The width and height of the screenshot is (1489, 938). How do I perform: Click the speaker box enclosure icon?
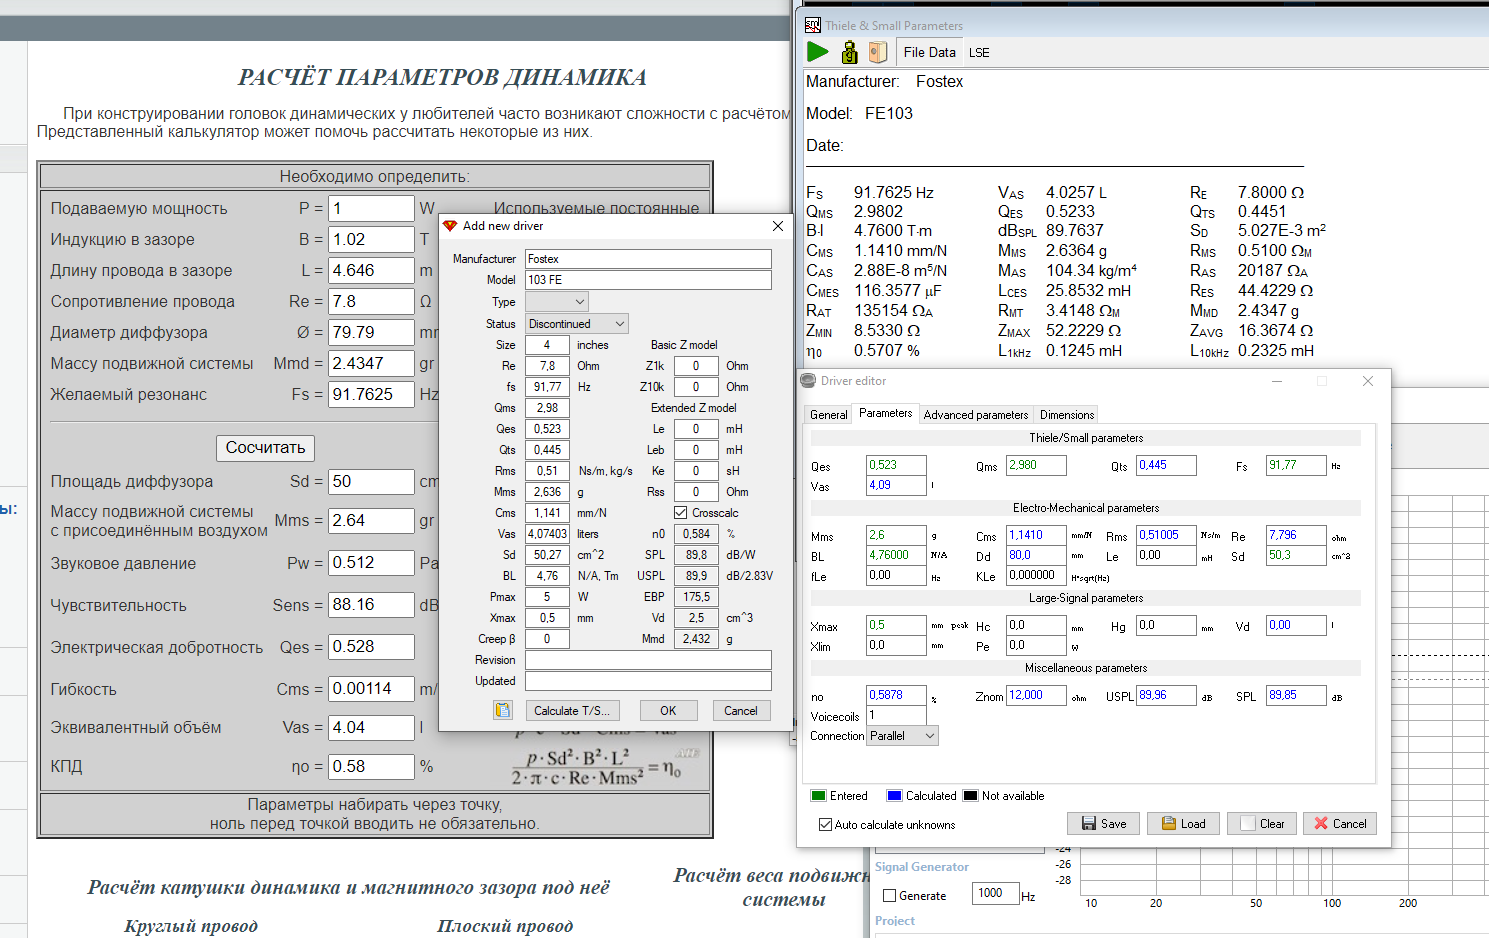878,52
